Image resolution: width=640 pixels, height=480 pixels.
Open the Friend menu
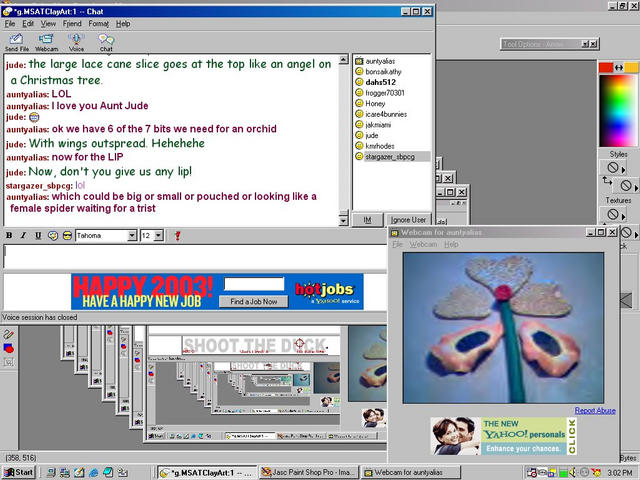(72, 24)
